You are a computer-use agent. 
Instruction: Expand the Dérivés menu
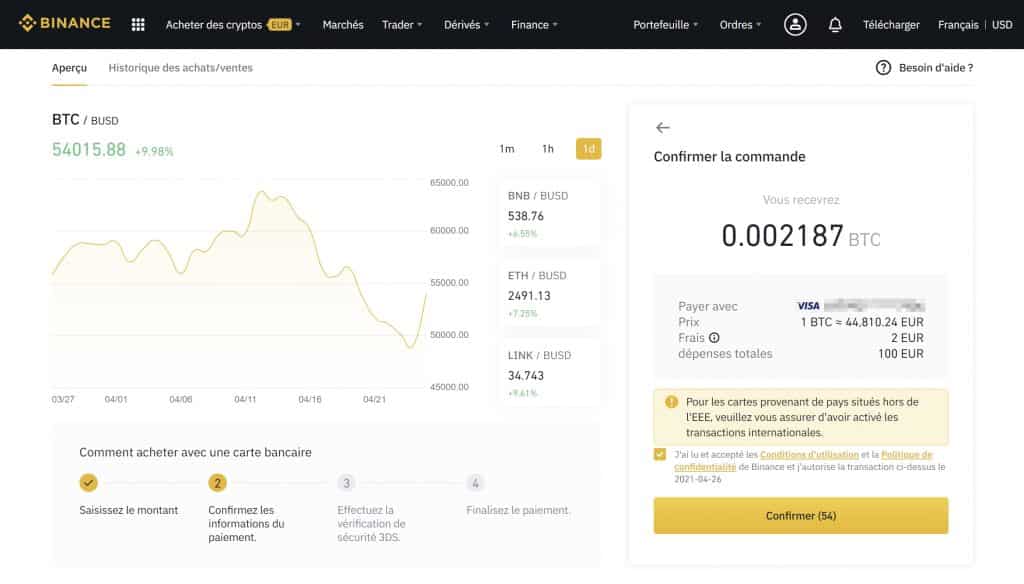point(463,24)
